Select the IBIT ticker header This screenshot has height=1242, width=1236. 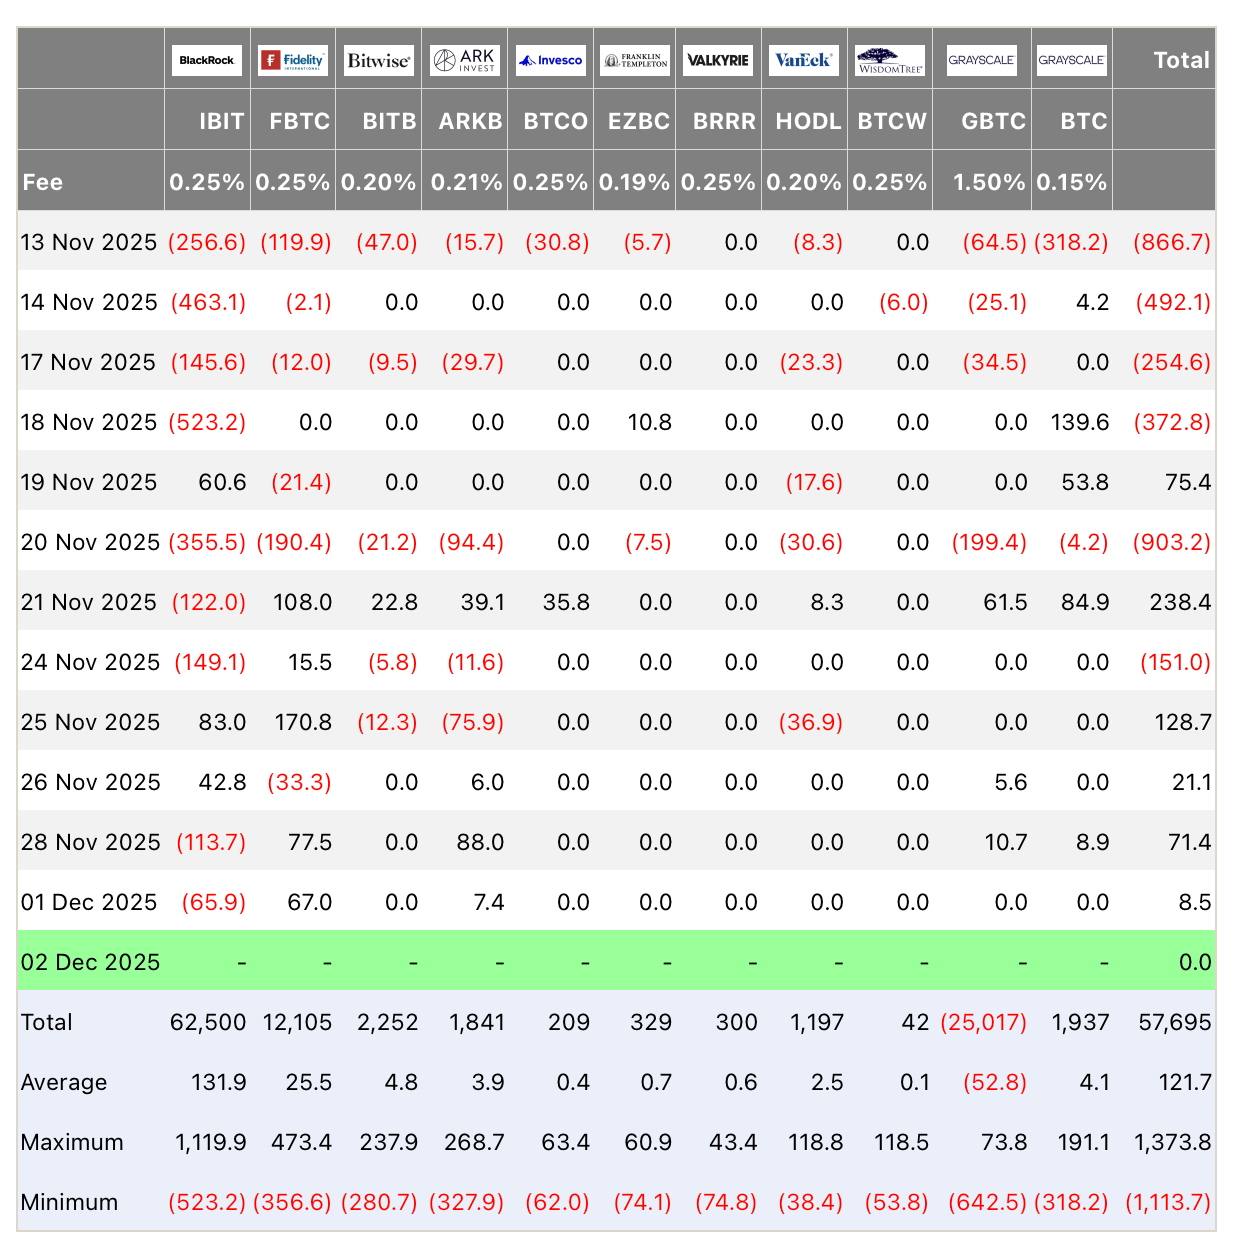[221, 121]
